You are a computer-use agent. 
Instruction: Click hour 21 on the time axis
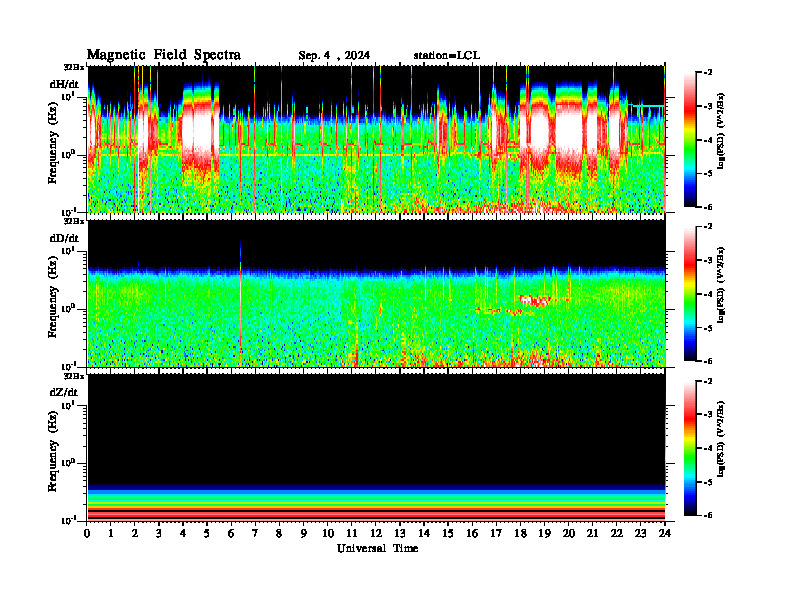pos(592,533)
